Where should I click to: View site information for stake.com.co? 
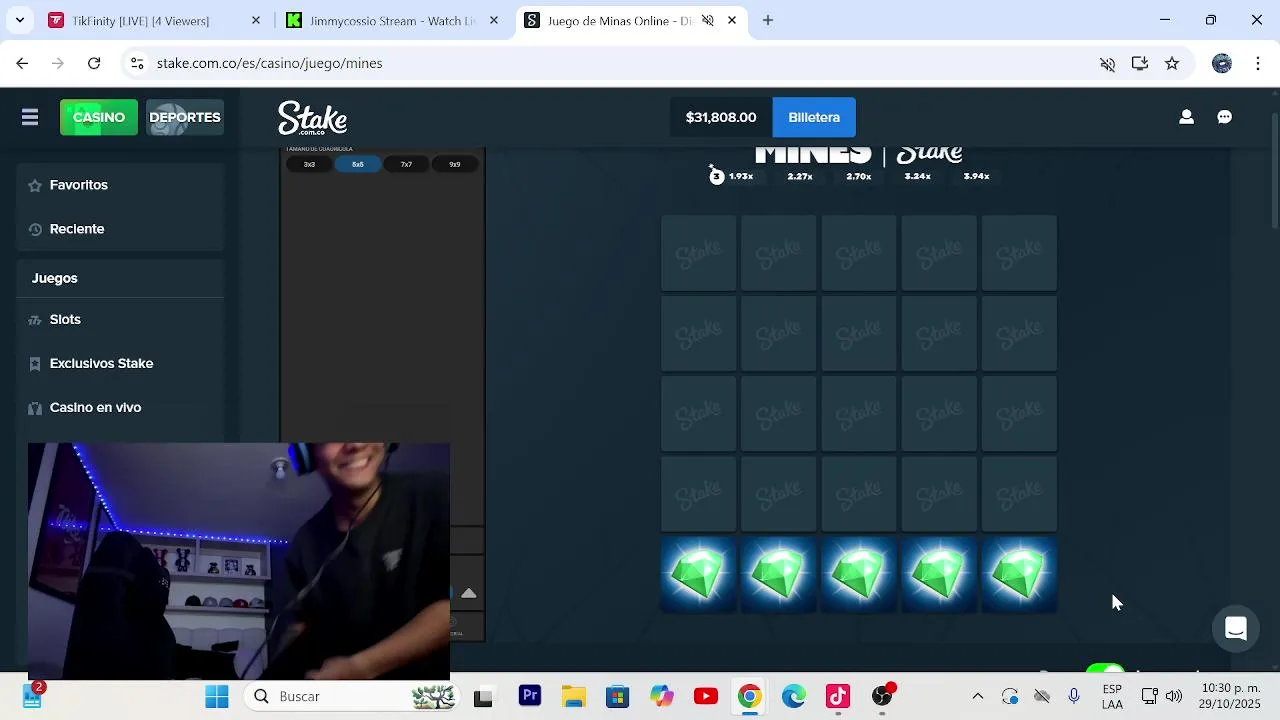click(137, 63)
